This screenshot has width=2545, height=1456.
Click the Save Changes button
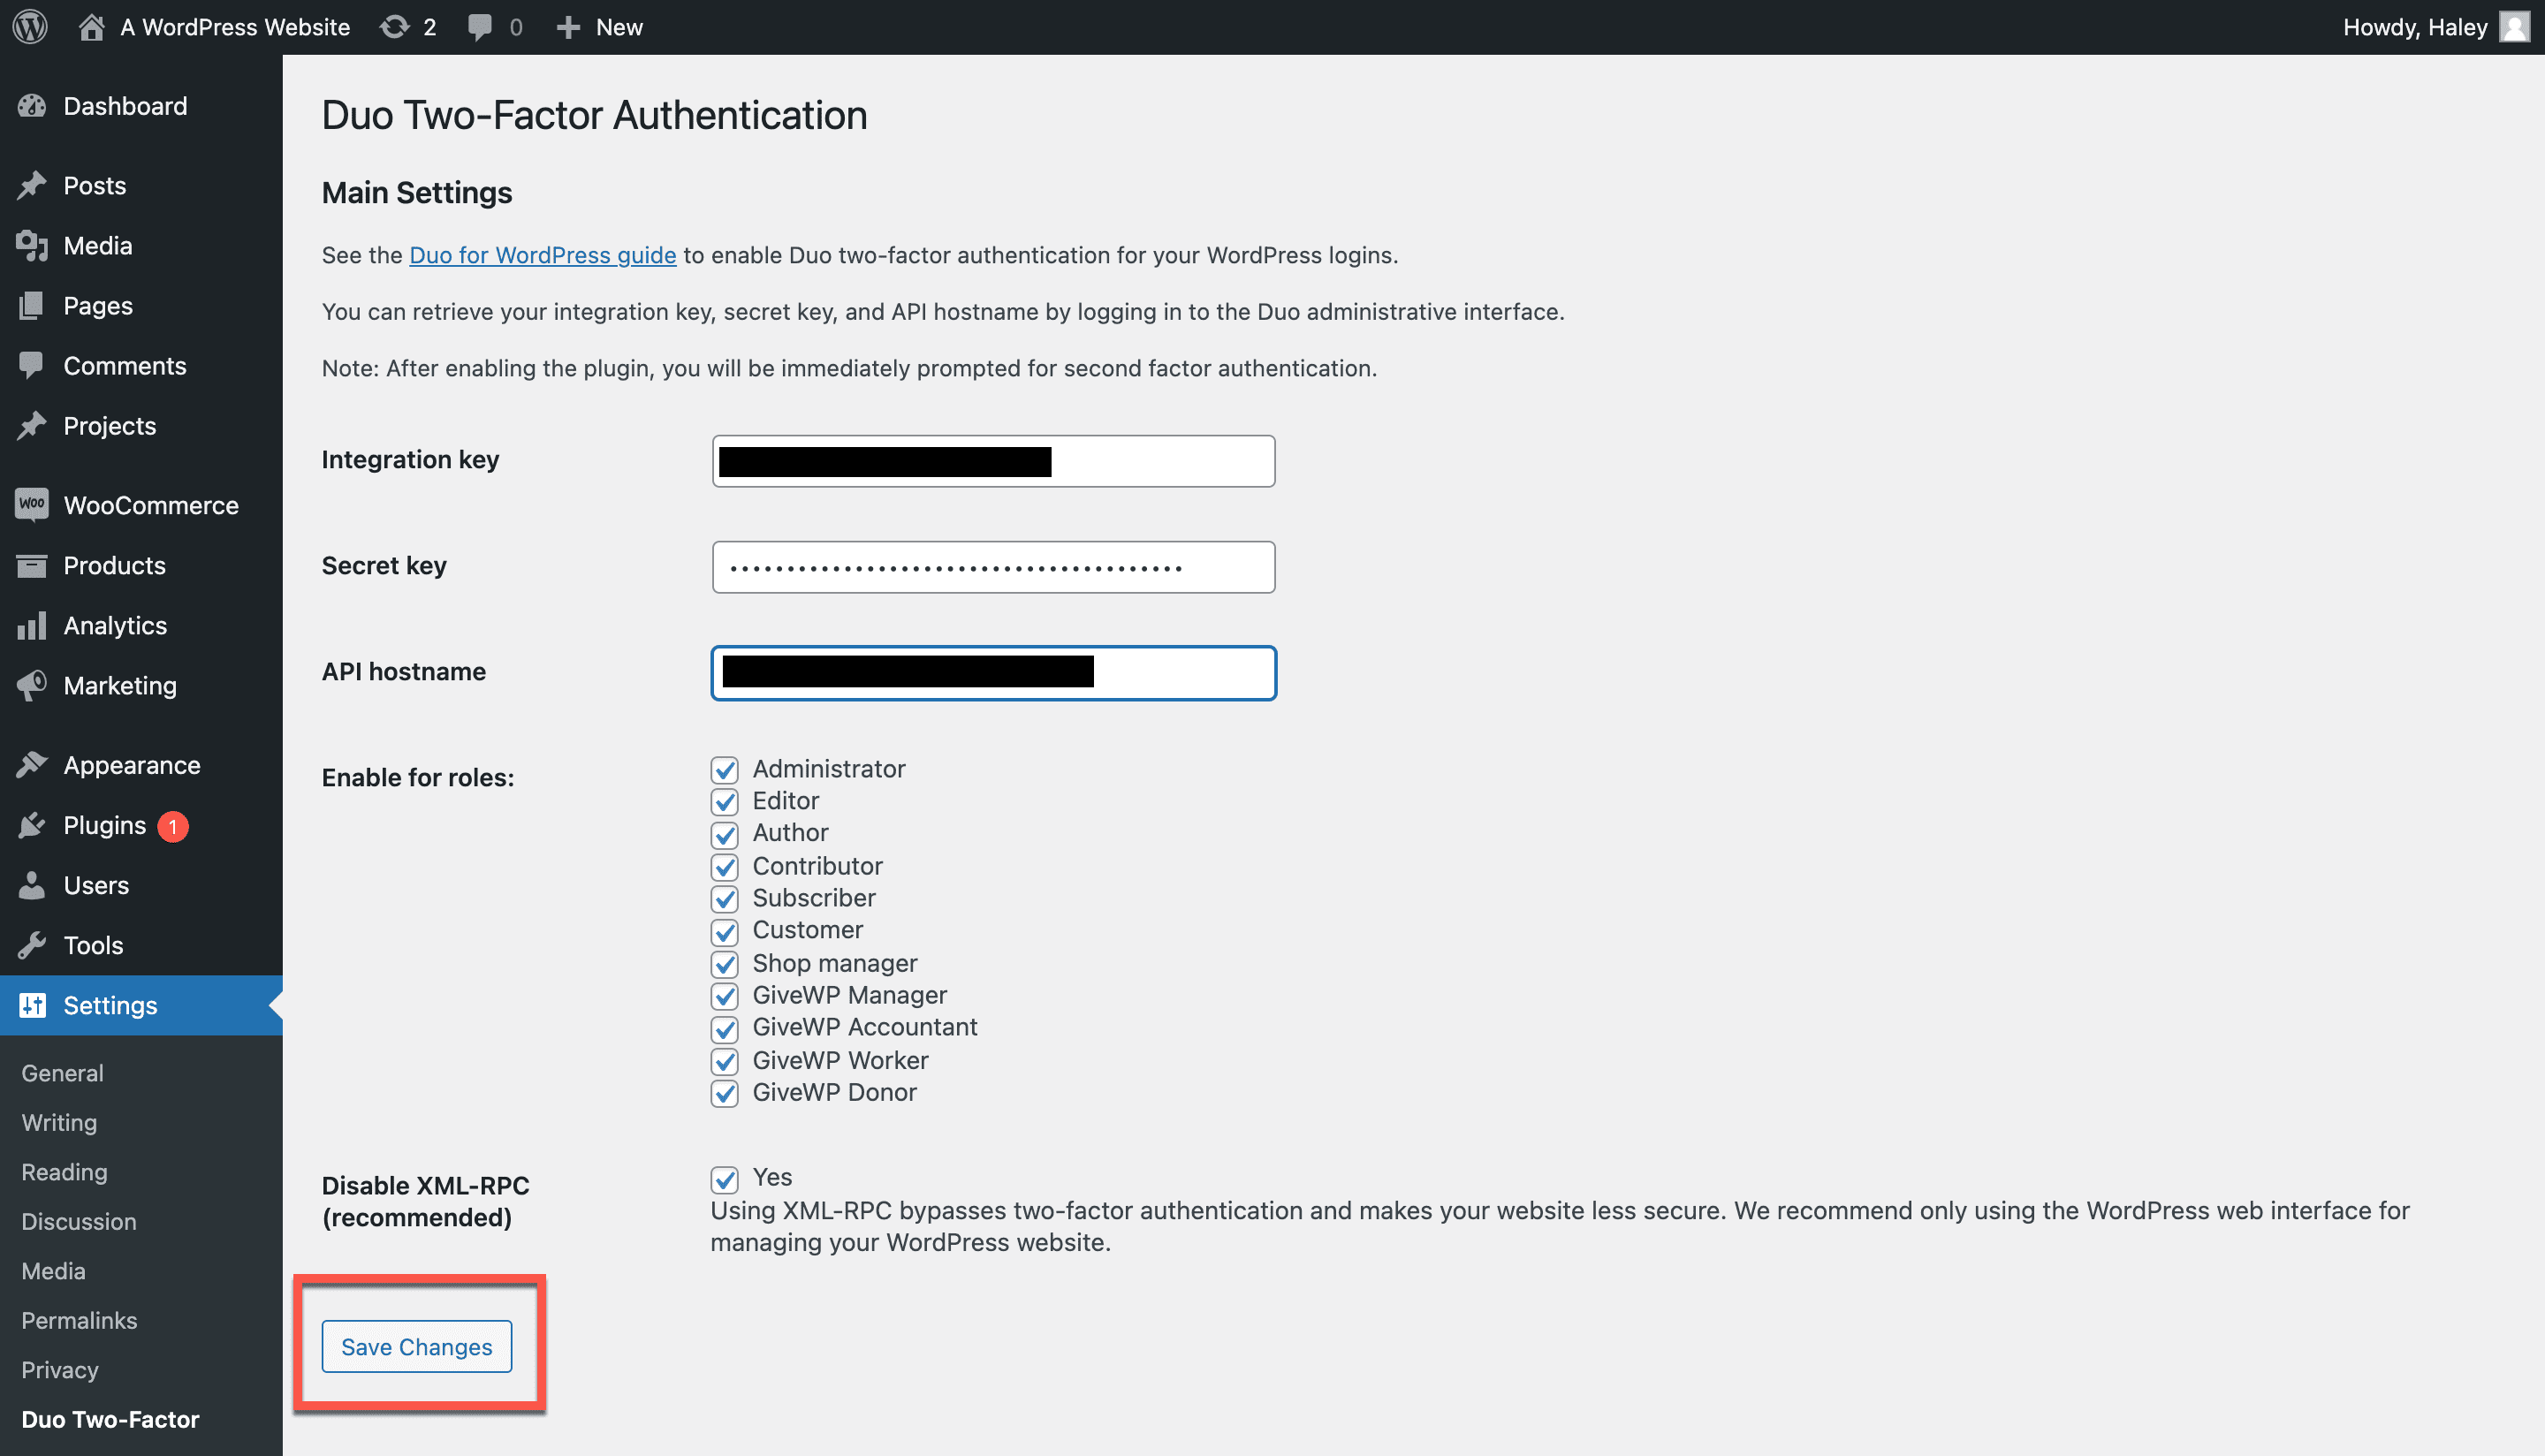416,1346
